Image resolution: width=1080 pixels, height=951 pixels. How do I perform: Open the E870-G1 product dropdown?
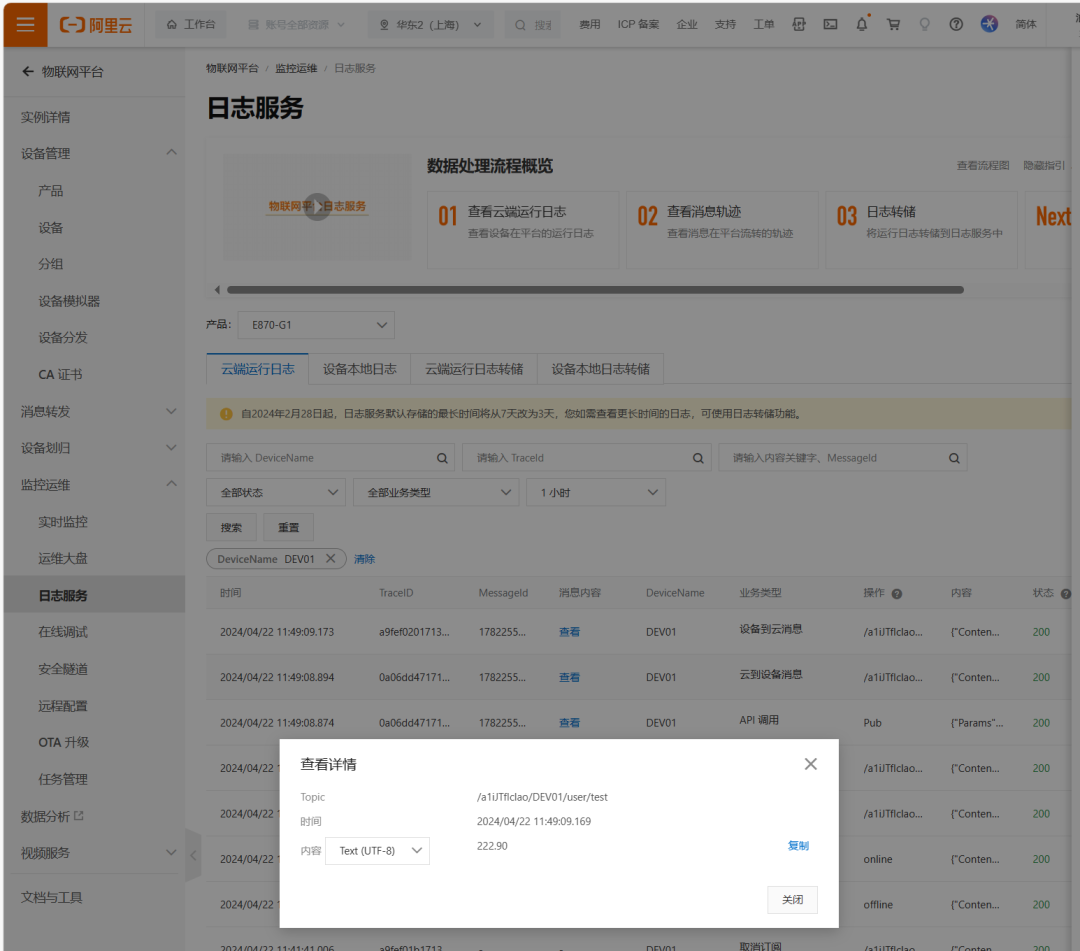click(316, 324)
